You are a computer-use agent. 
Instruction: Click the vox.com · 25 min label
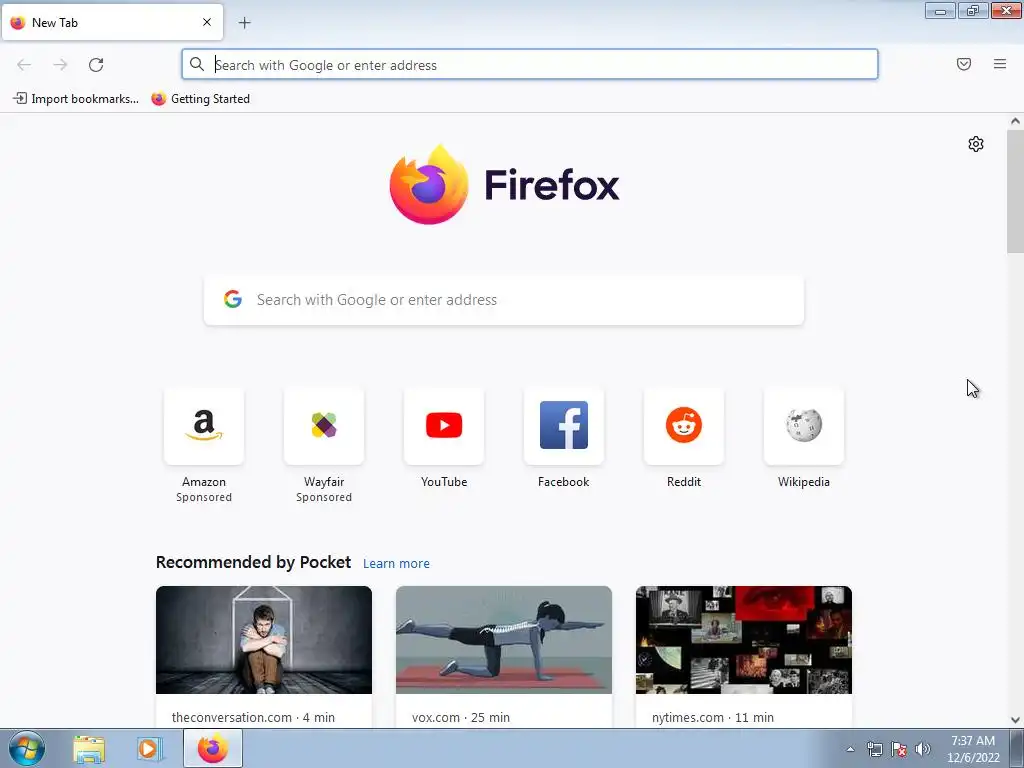[461, 717]
